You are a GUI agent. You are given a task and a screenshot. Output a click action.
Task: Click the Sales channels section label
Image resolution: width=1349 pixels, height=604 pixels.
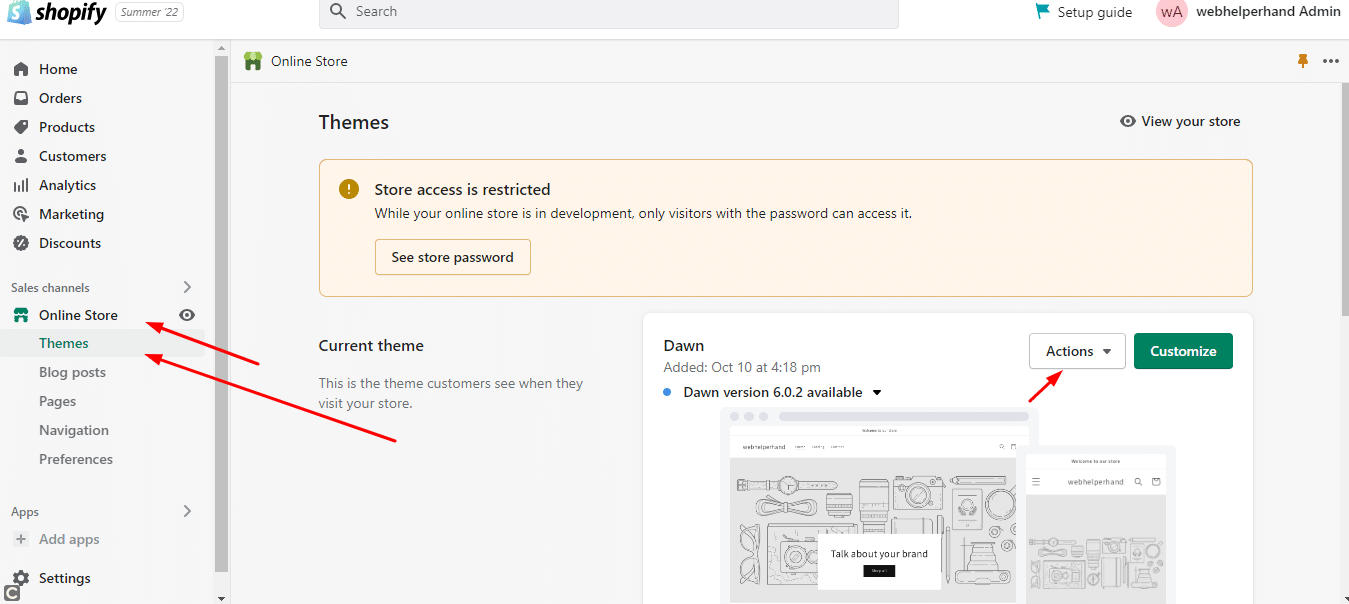50,287
